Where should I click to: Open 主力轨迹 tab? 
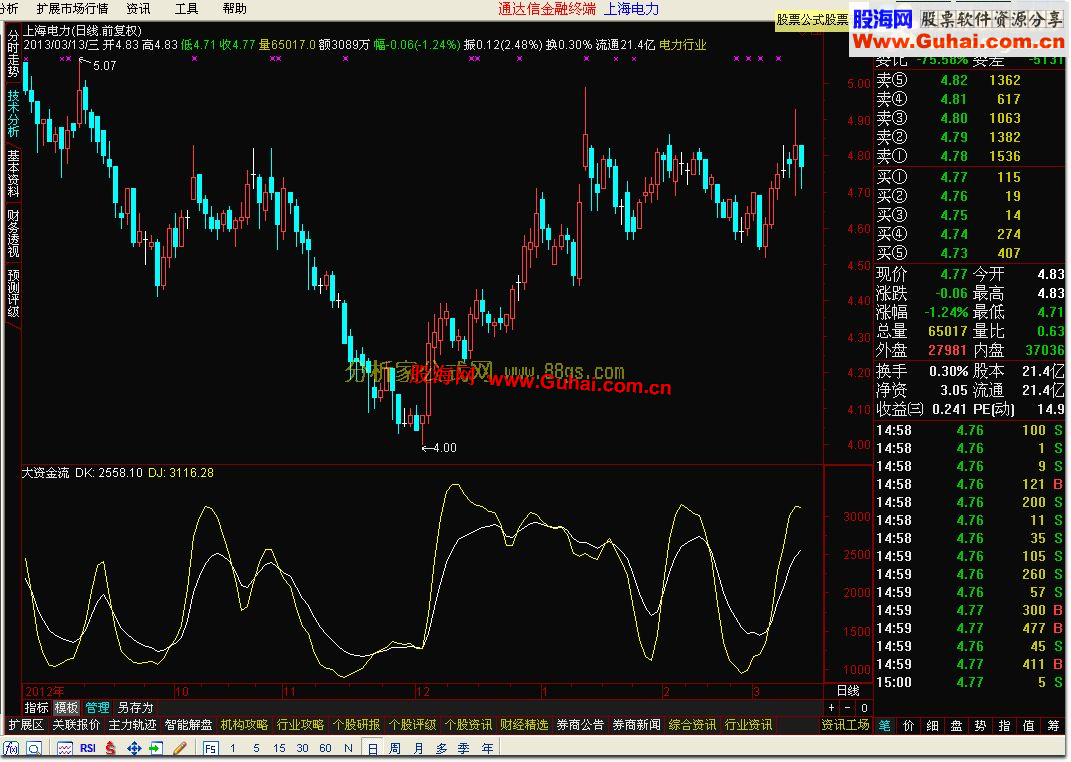click(133, 725)
